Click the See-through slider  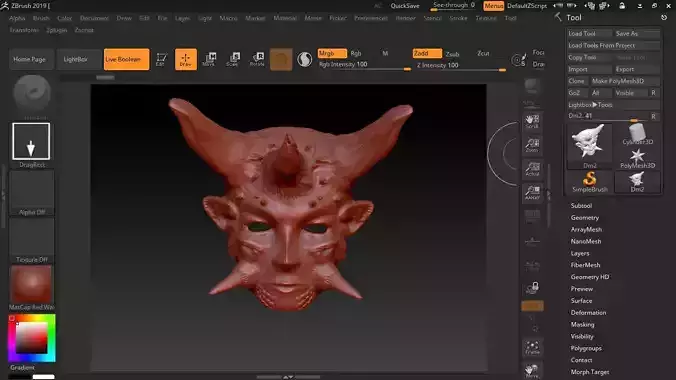point(454,6)
